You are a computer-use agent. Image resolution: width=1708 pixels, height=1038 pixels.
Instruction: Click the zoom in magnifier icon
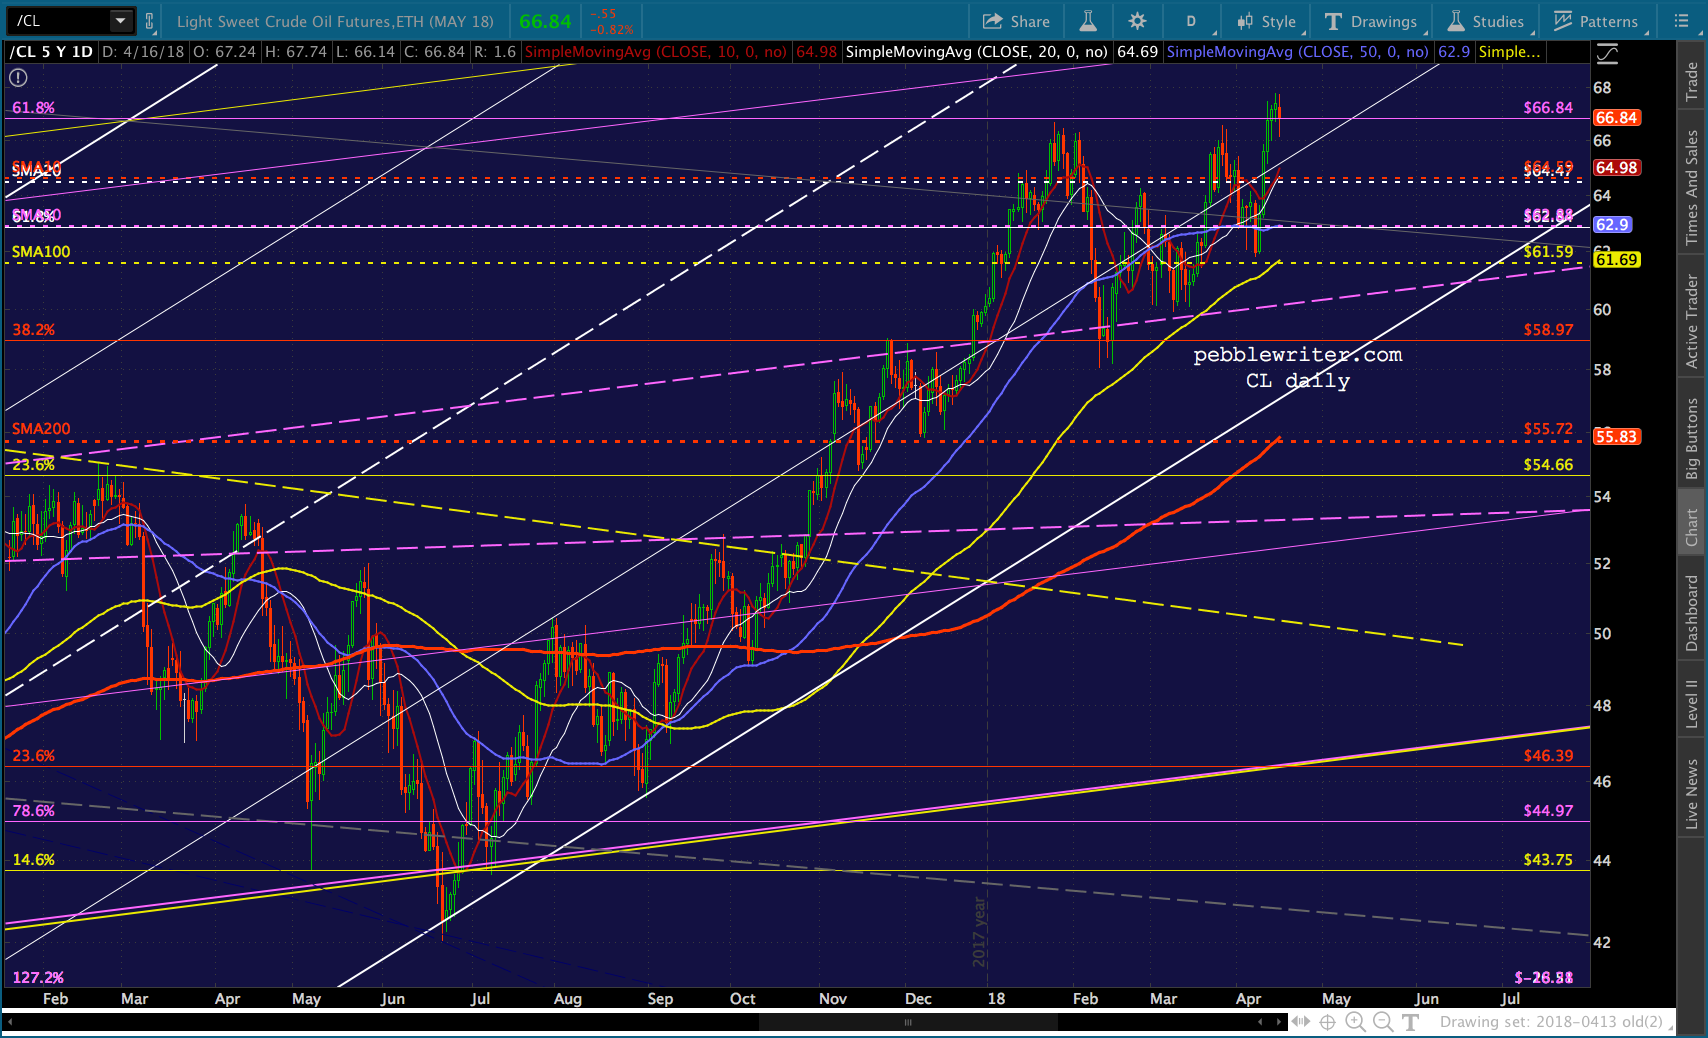(1355, 1021)
